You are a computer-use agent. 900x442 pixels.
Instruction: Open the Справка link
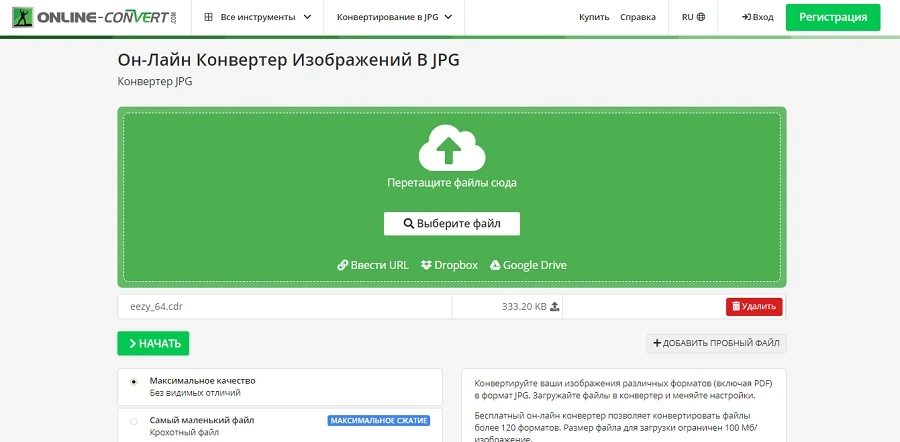coord(638,17)
